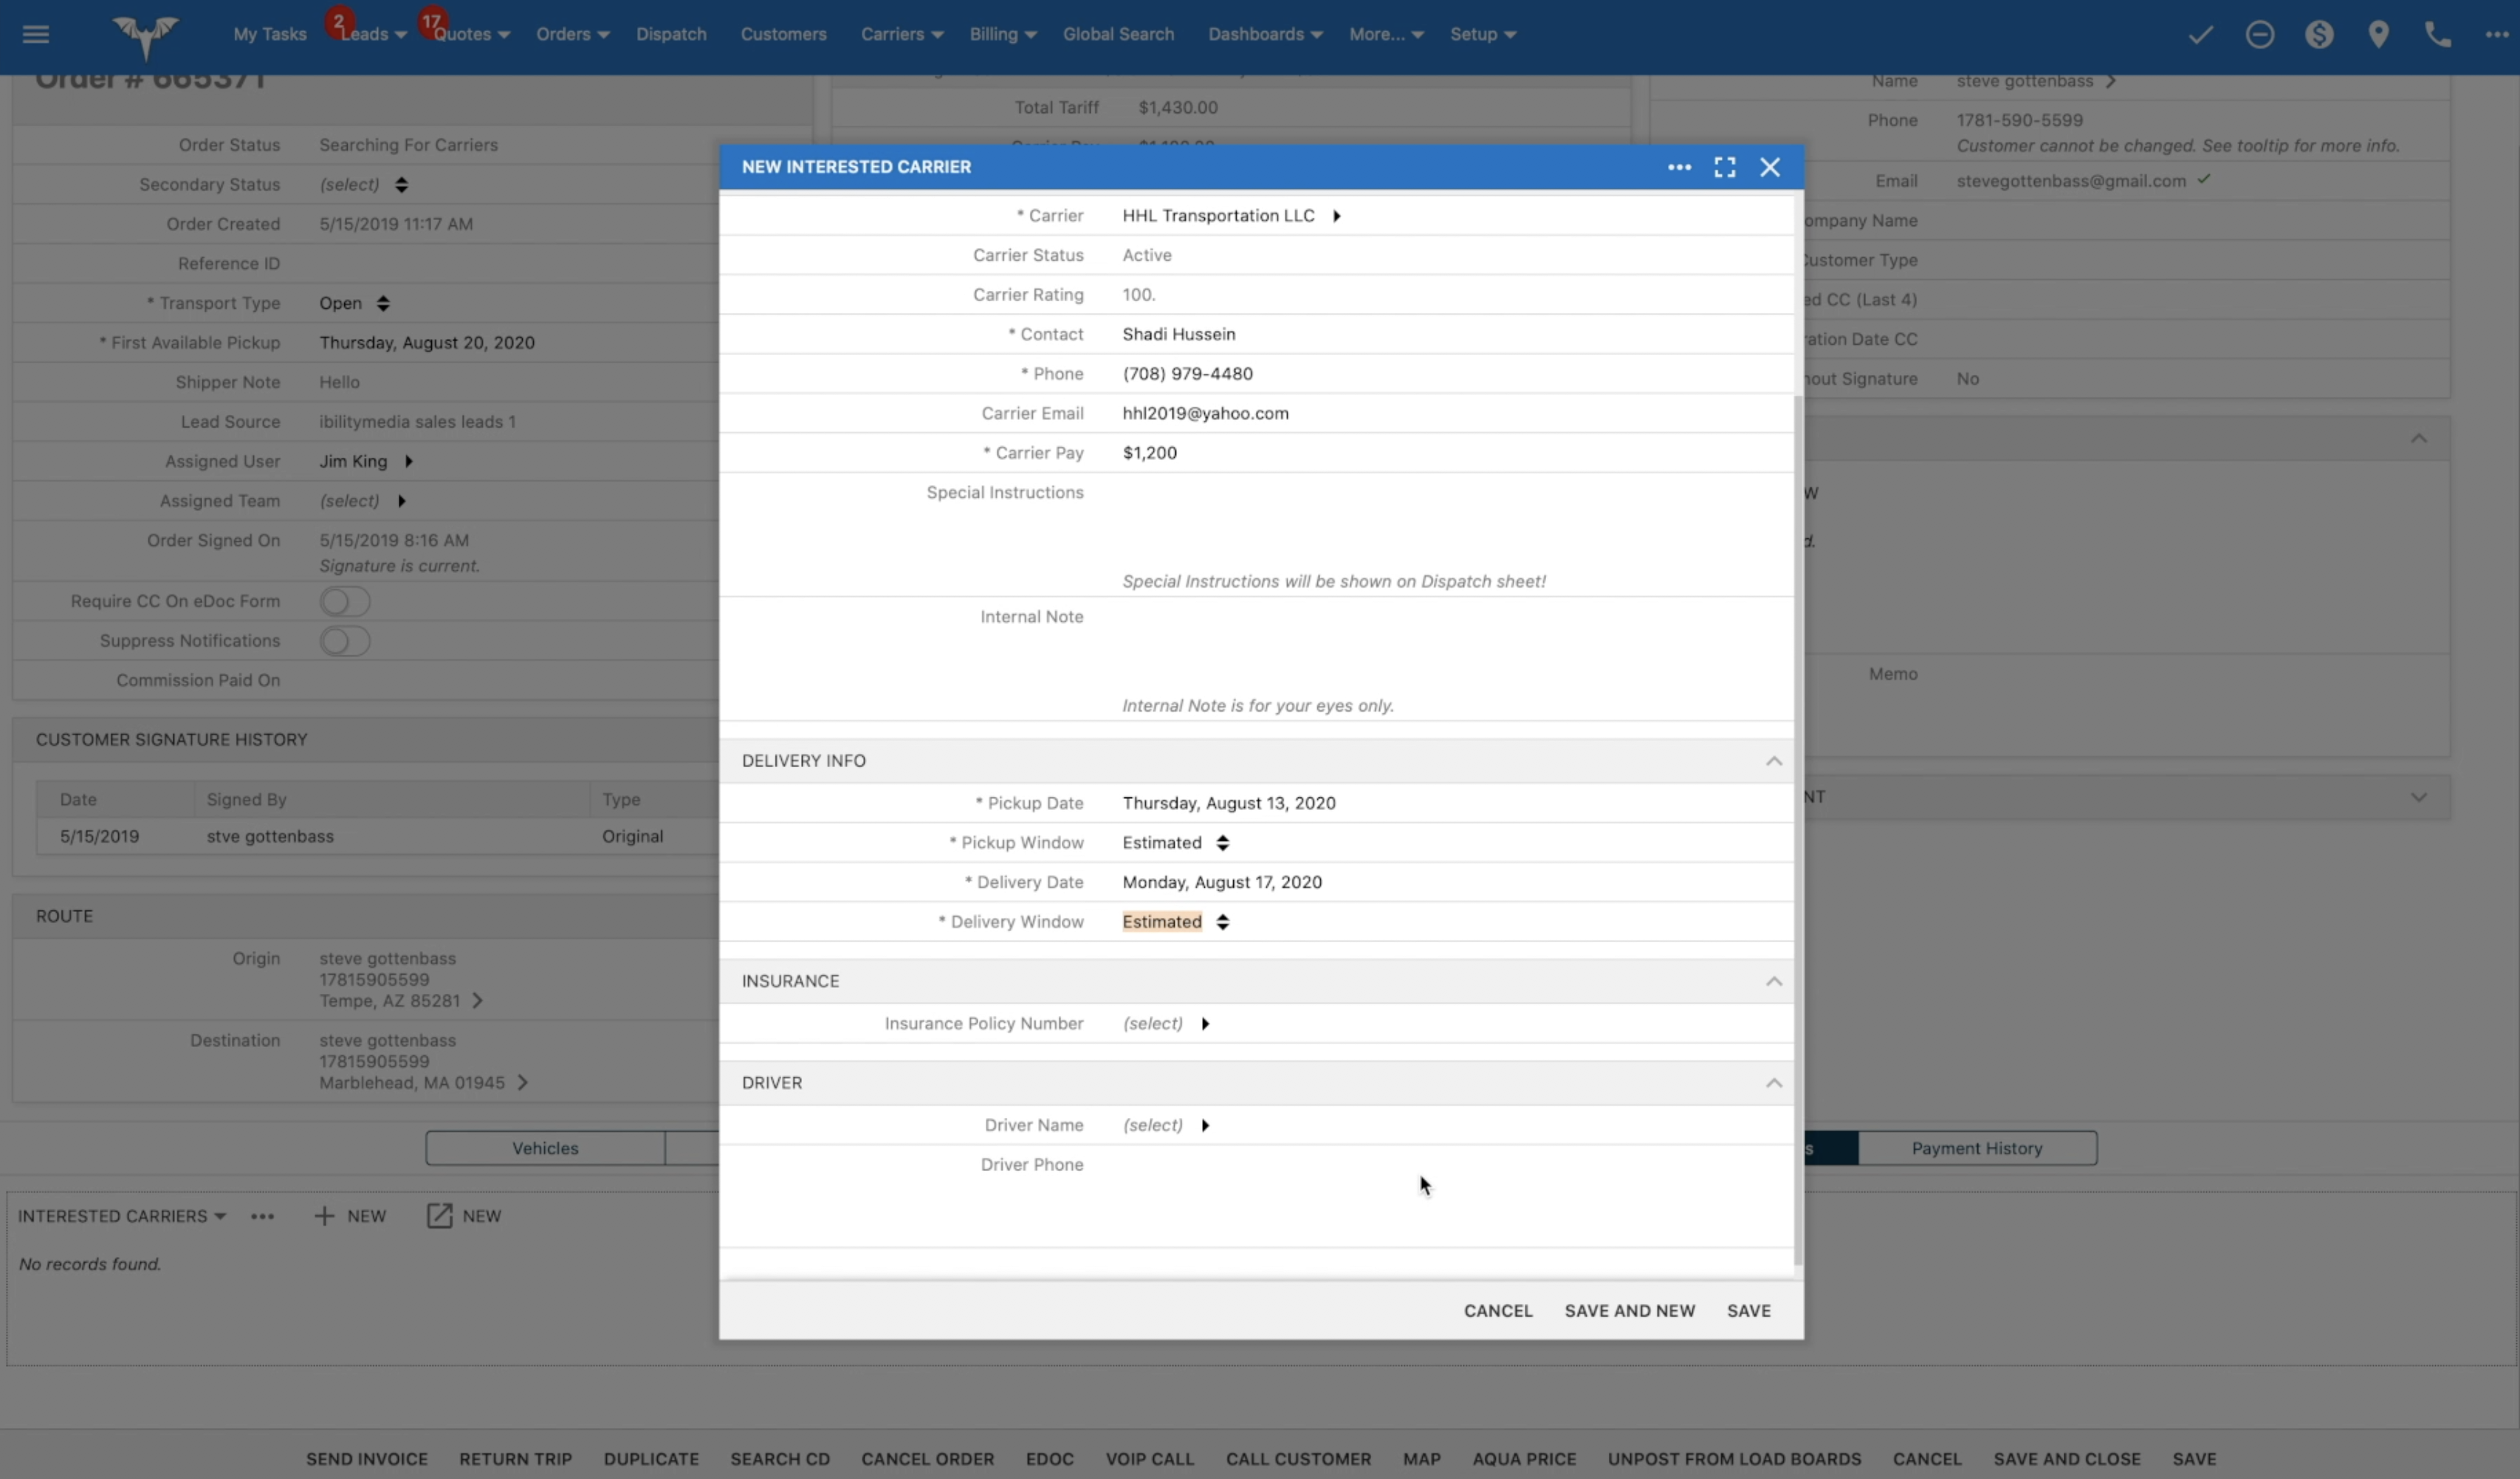Click the circle minus icon in top bar
2520x1479 pixels.
[2259, 35]
